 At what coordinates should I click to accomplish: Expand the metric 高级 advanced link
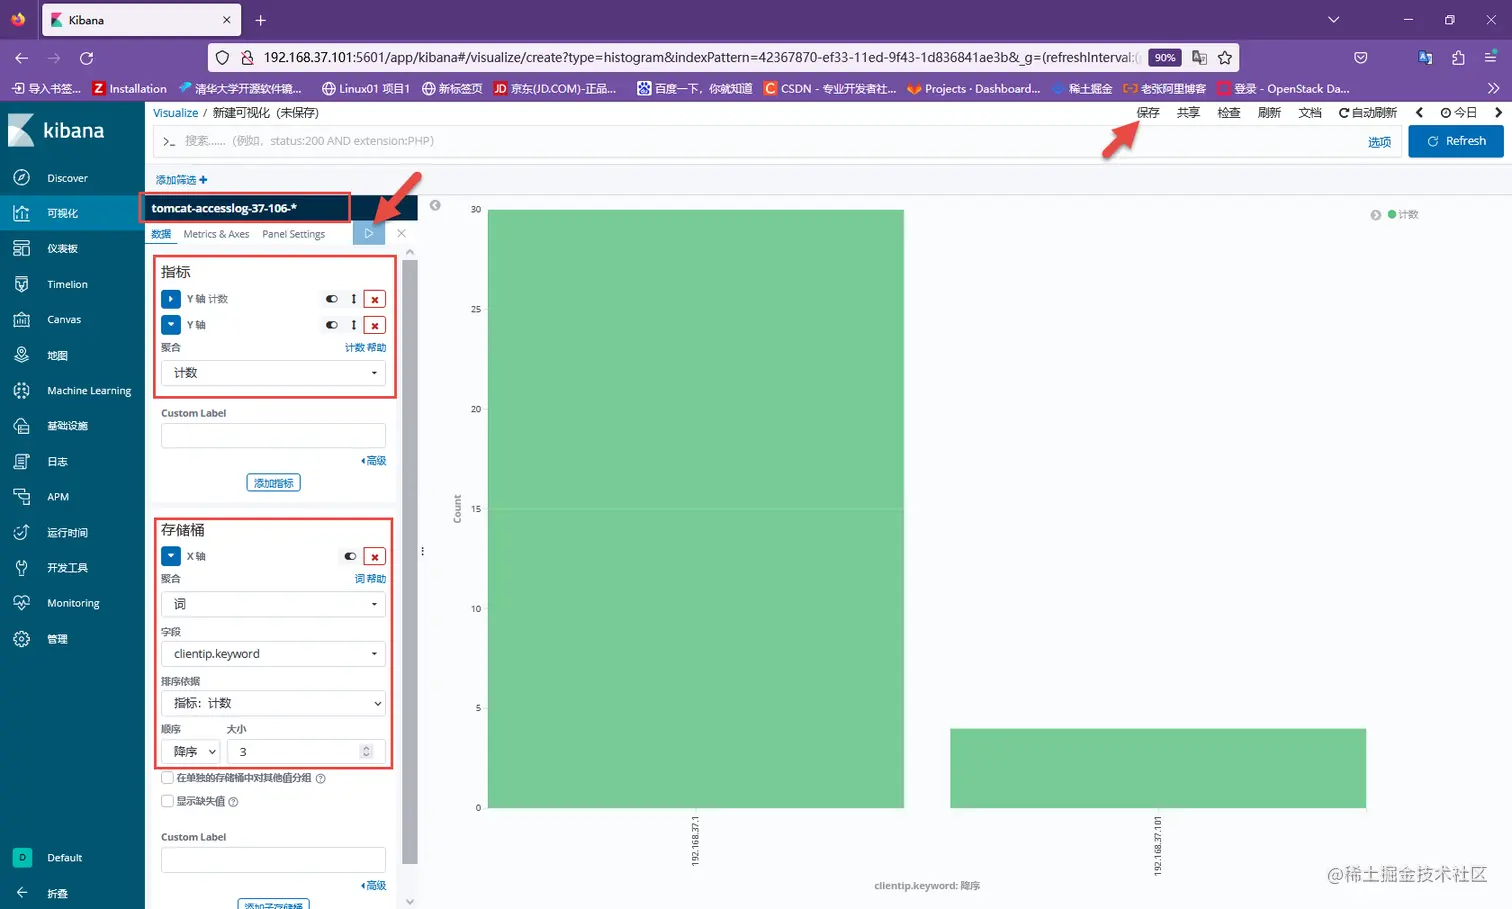tap(374, 461)
